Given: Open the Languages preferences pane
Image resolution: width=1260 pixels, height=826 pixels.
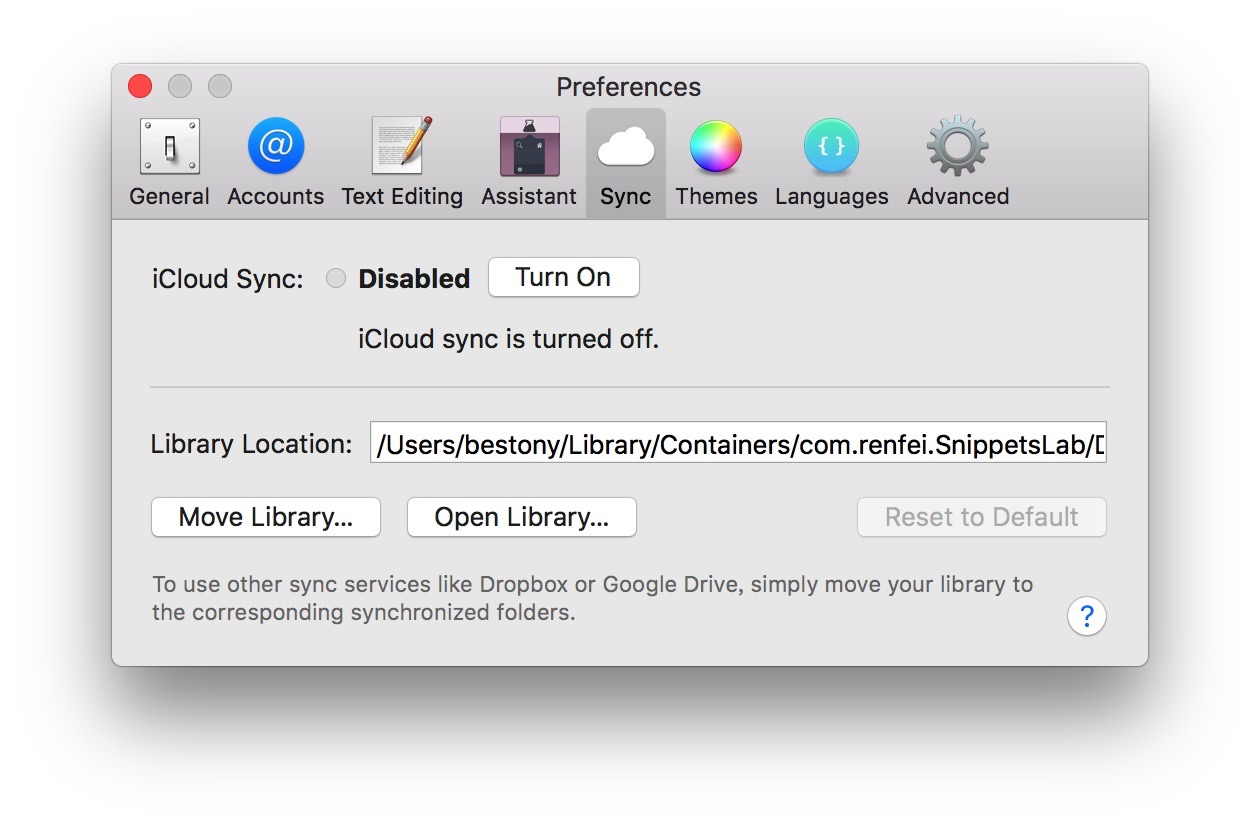Looking at the screenshot, I should pyautogui.click(x=831, y=163).
